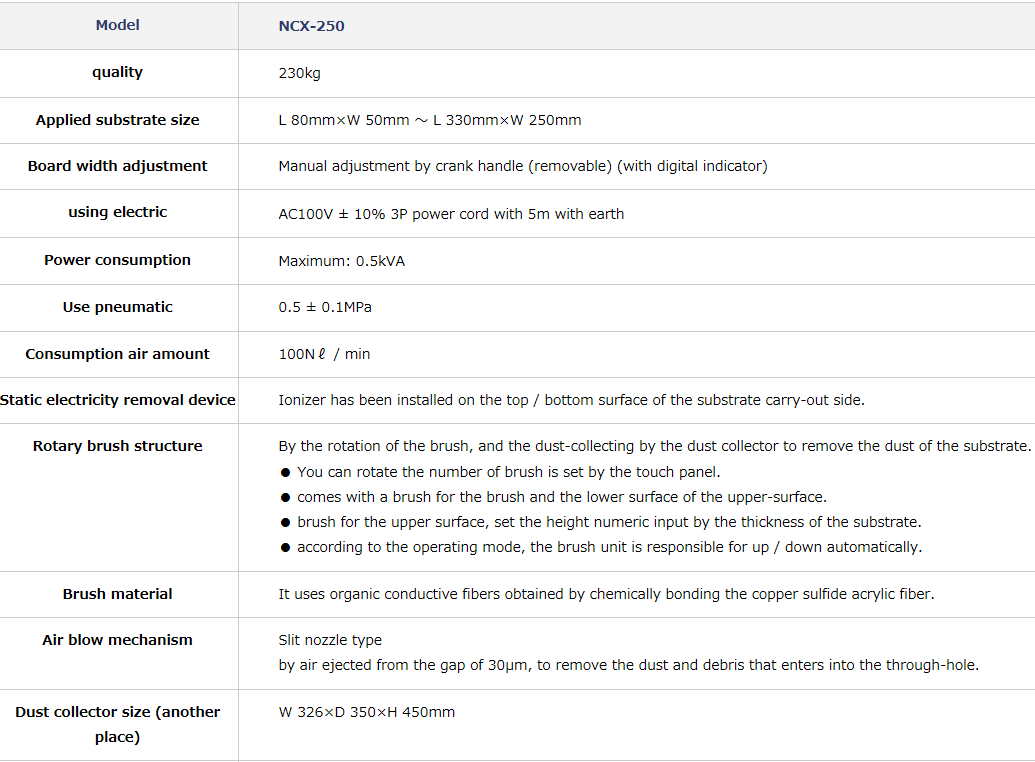Screen dimensions: 1035x762
Task: Click the Static electricity removal device label
Action: (x=117, y=400)
